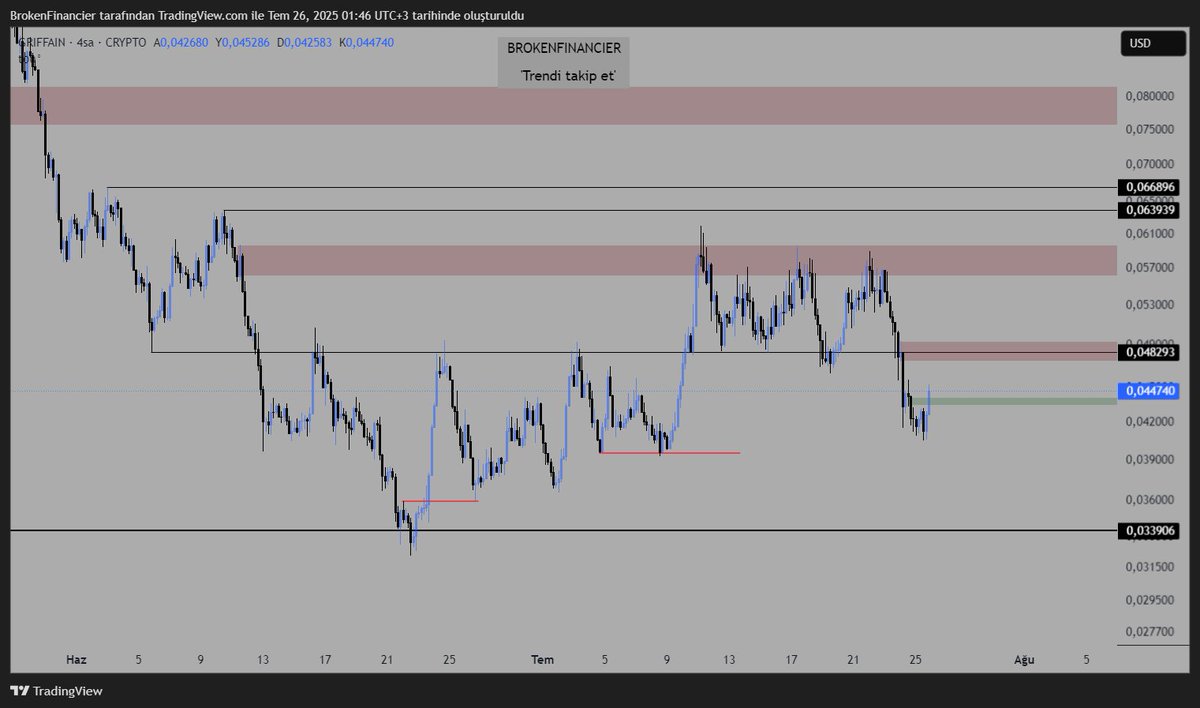Click the blue current price label 0,044740
Image resolution: width=1200 pixels, height=708 pixels.
1150,390
